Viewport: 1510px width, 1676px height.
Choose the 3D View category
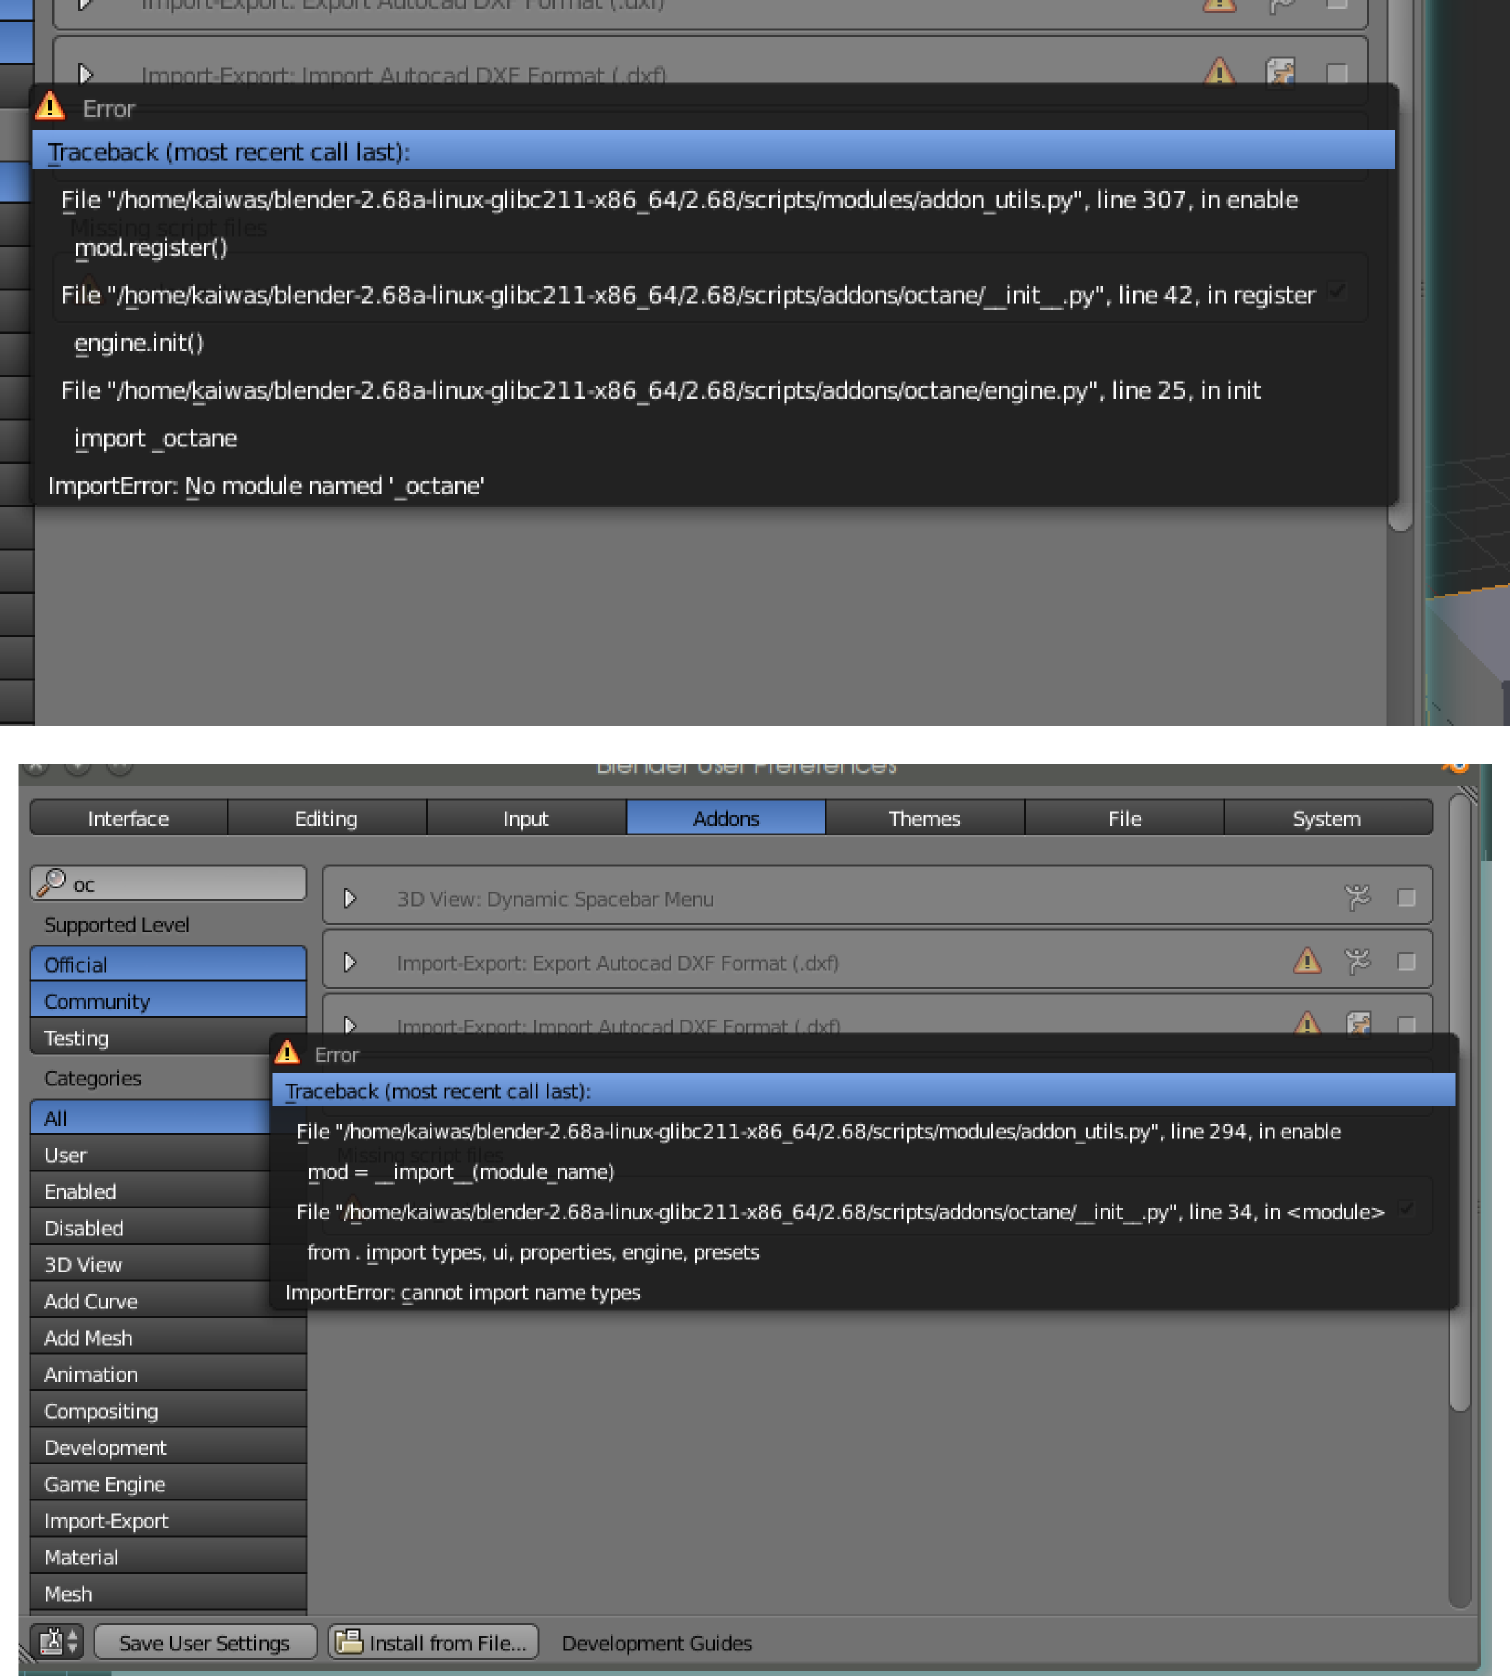click(x=150, y=1264)
